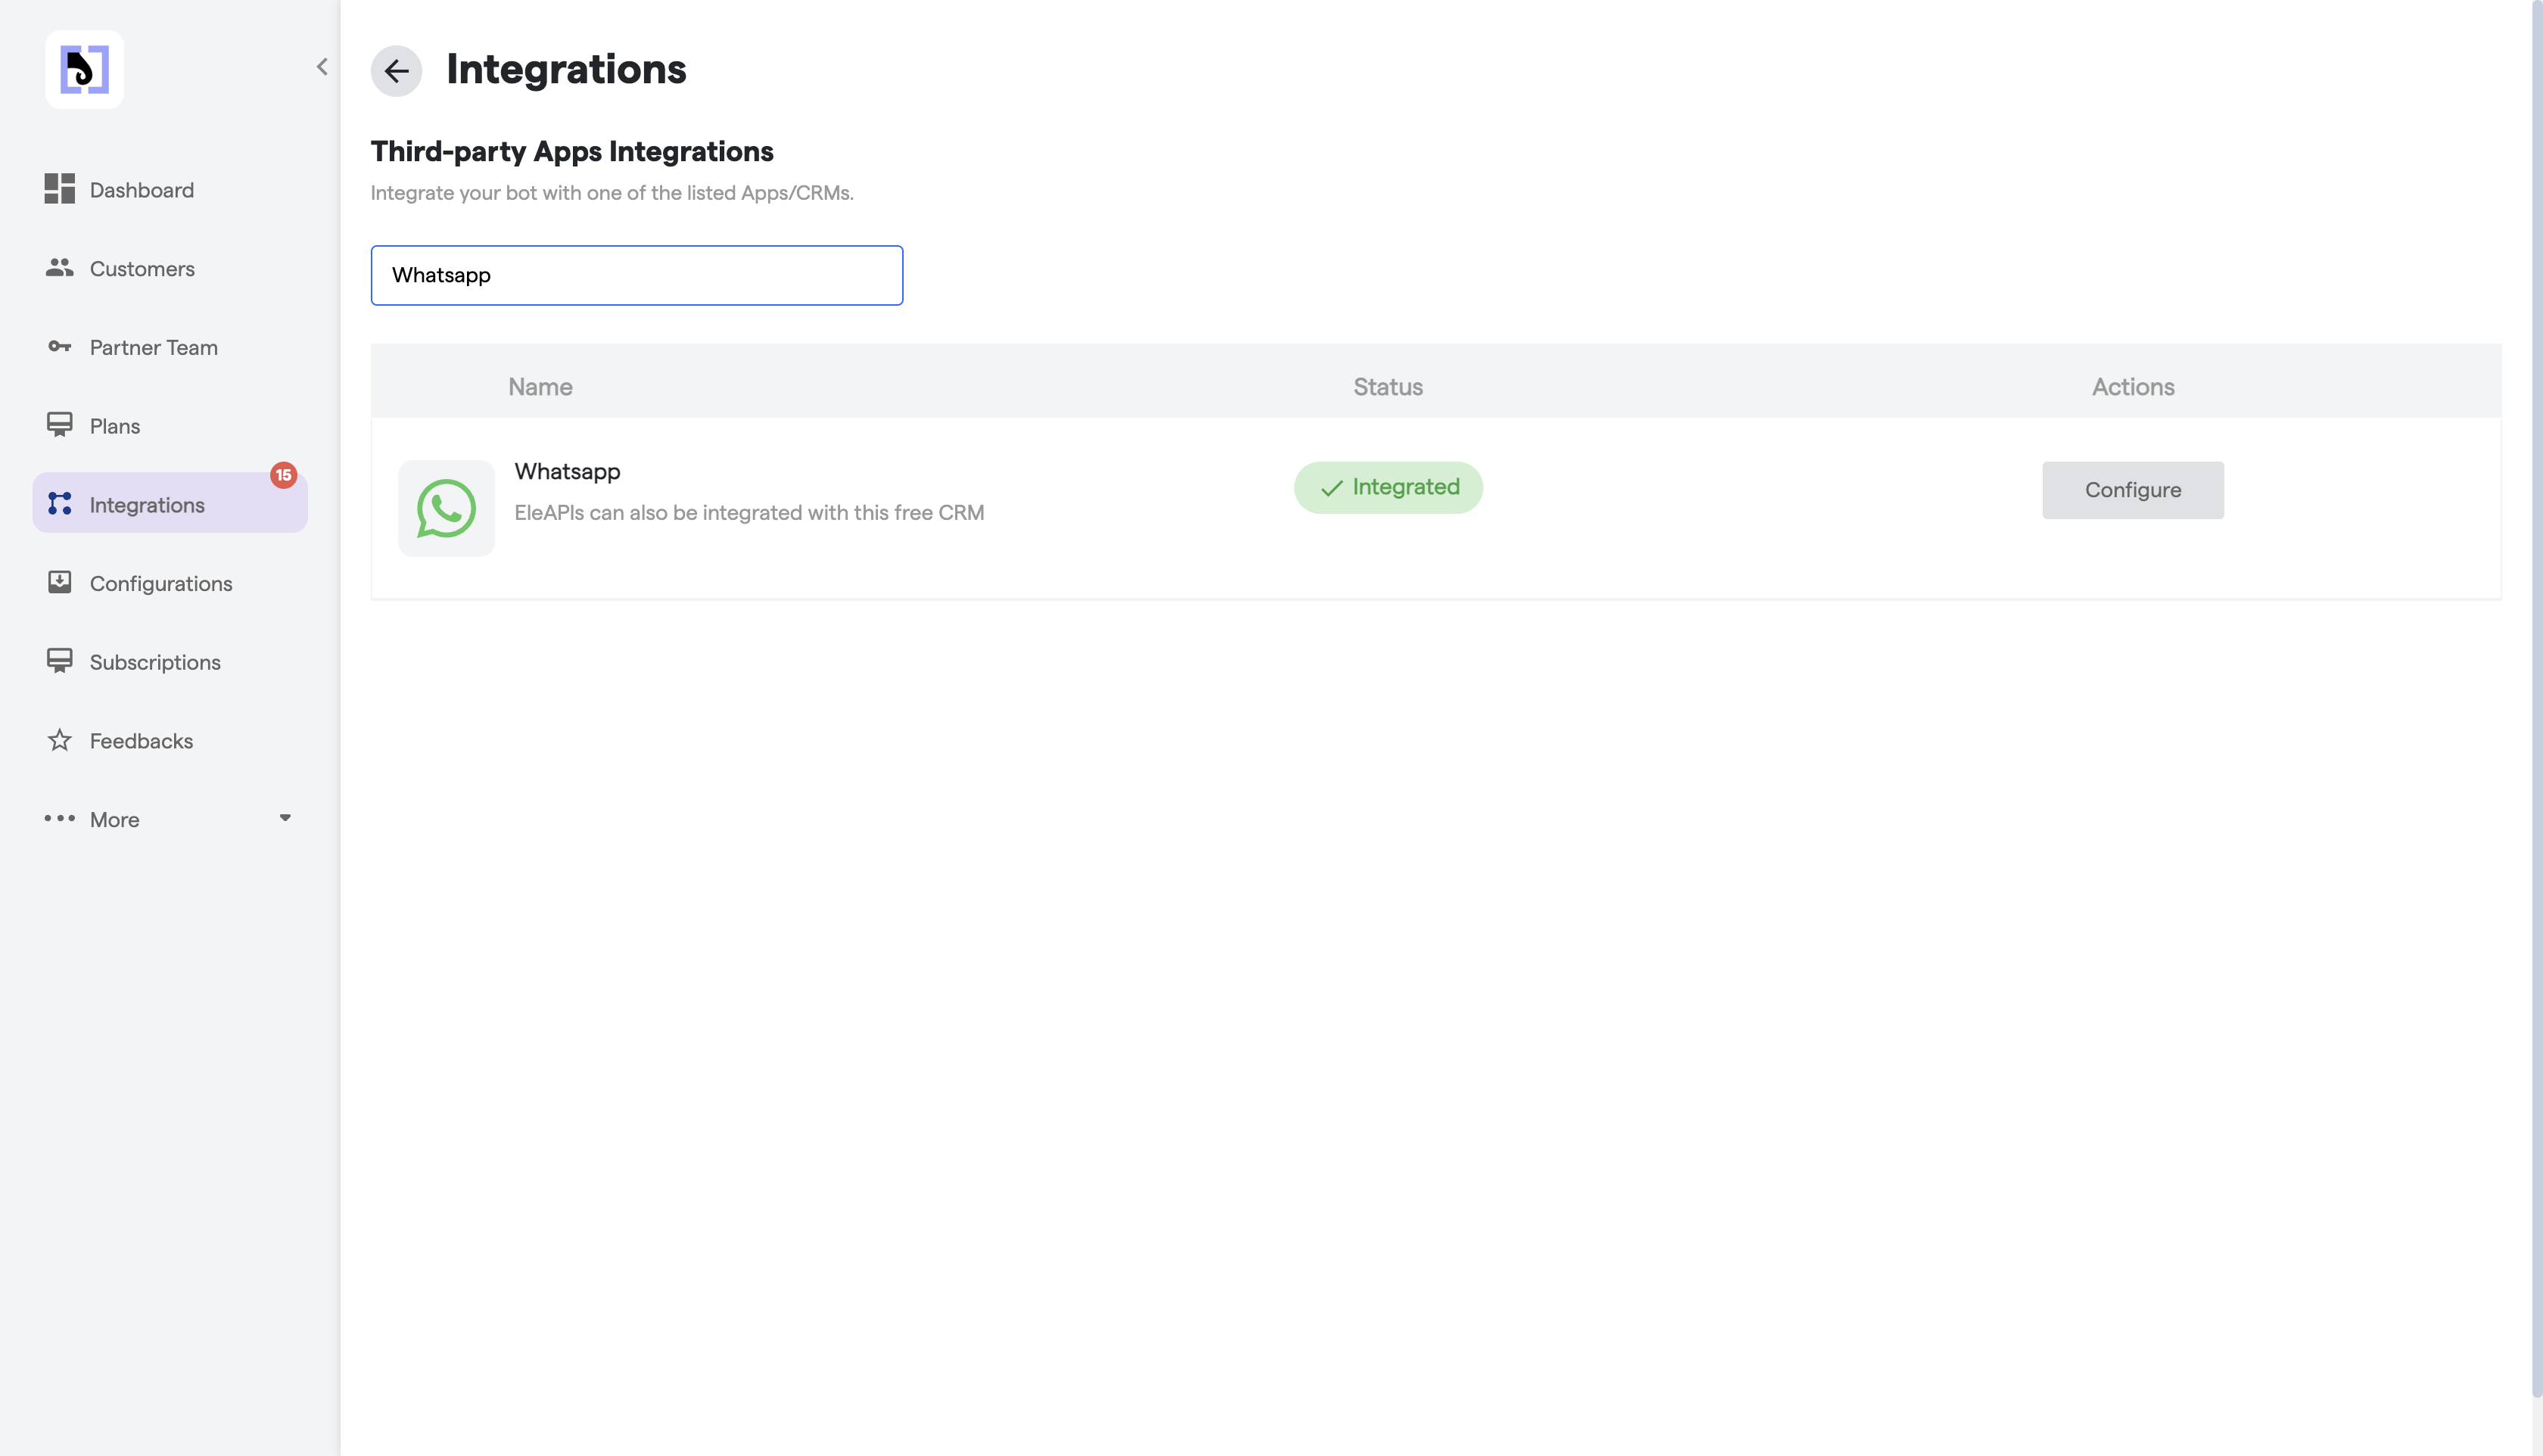This screenshot has width=2543, height=1456.
Task: Click the Configurations download-box icon
Action: [x=59, y=583]
